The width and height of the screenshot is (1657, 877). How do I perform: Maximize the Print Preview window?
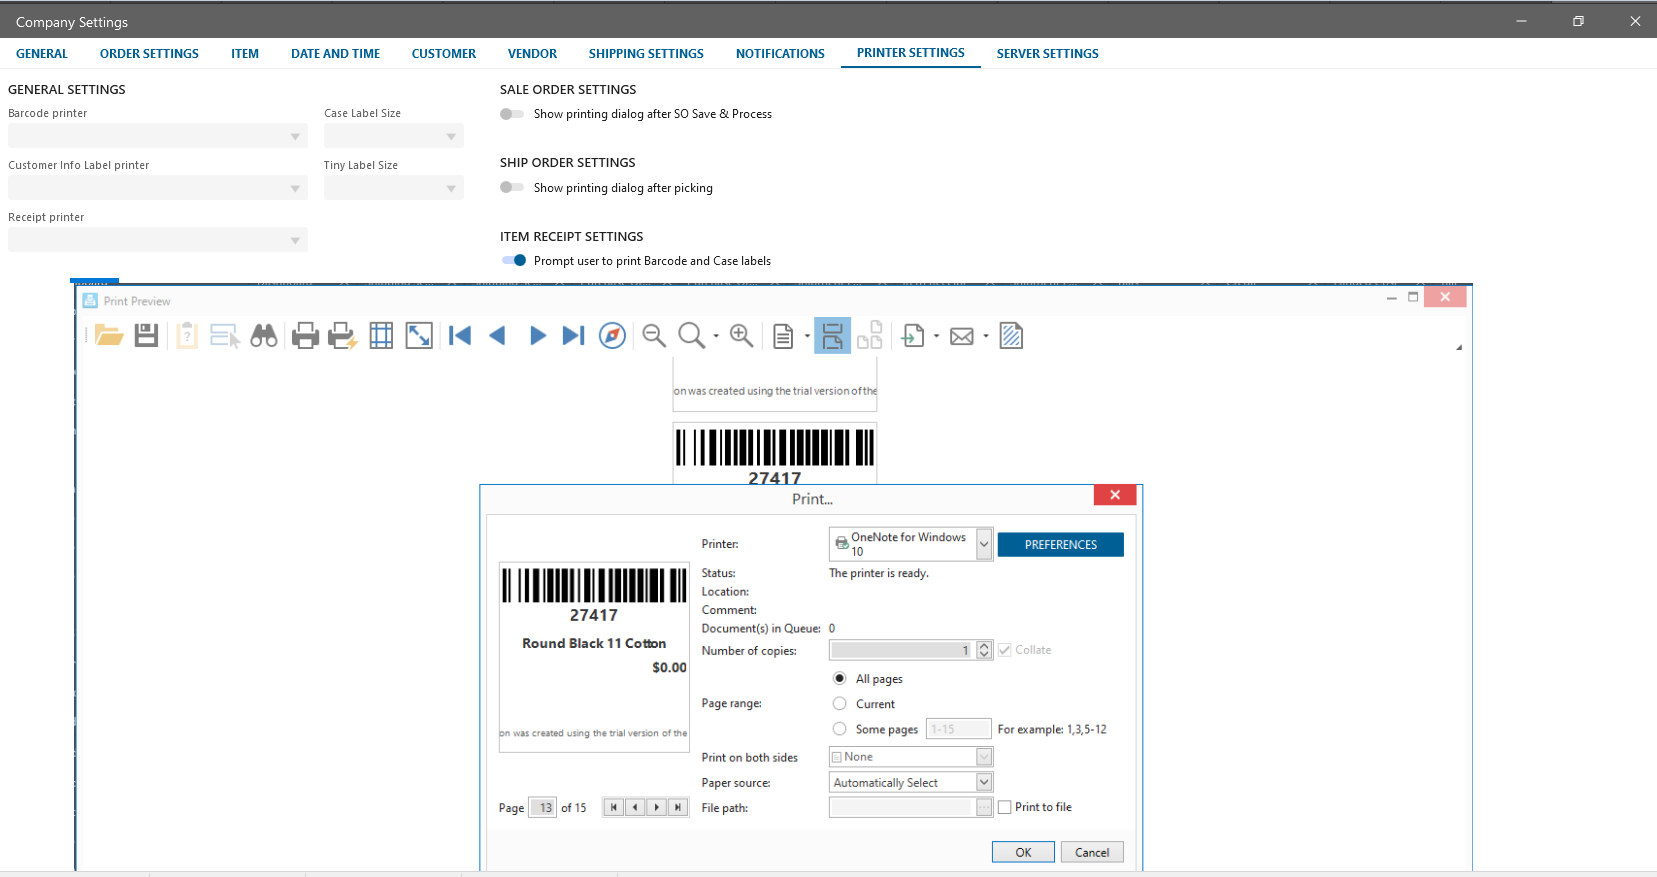(1413, 297)
